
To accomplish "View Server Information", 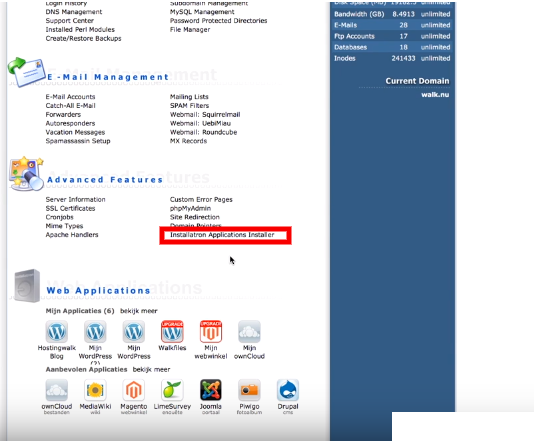I will [x=75, y=200].
